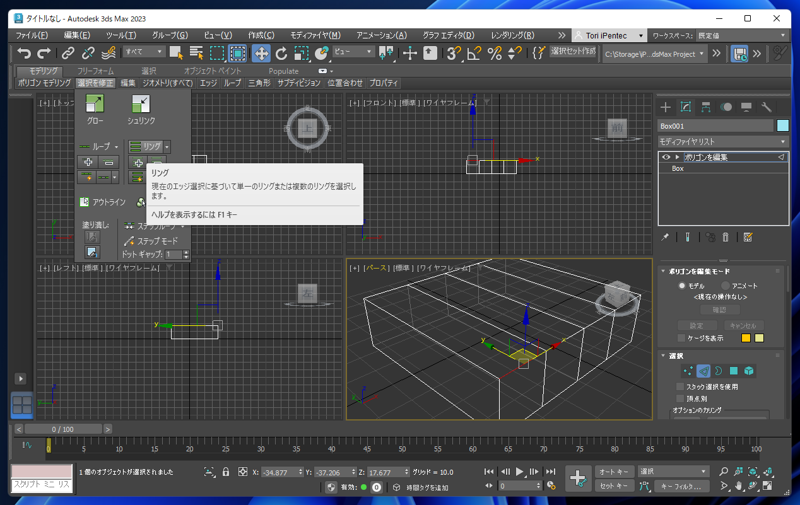Enable the 頂点別 checkbox
The width and height of the screenshot is (800, 505).
point(680,398)
